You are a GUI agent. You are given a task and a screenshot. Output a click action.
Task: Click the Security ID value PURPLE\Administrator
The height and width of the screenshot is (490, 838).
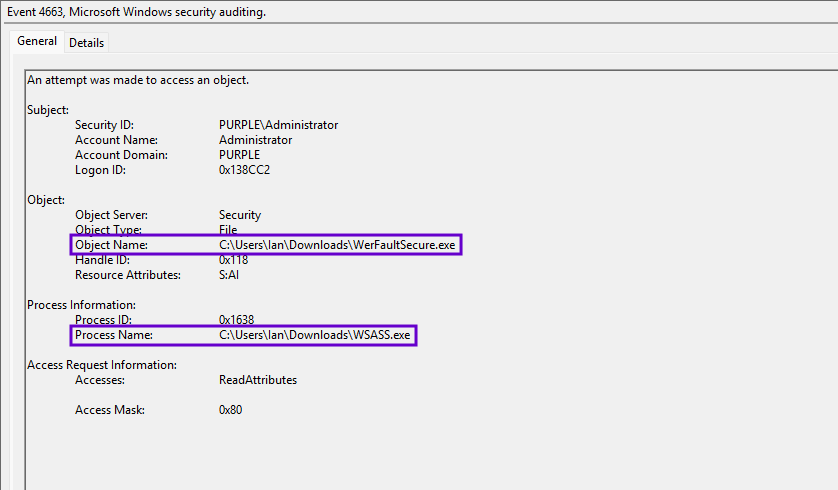pyautogui.click(x=278, y=125)
